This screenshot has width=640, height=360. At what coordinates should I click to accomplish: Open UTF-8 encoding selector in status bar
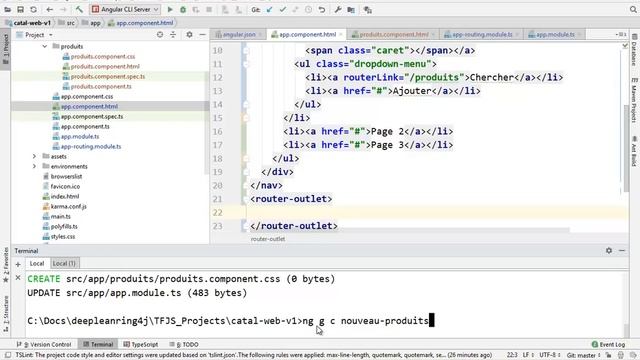549,355
